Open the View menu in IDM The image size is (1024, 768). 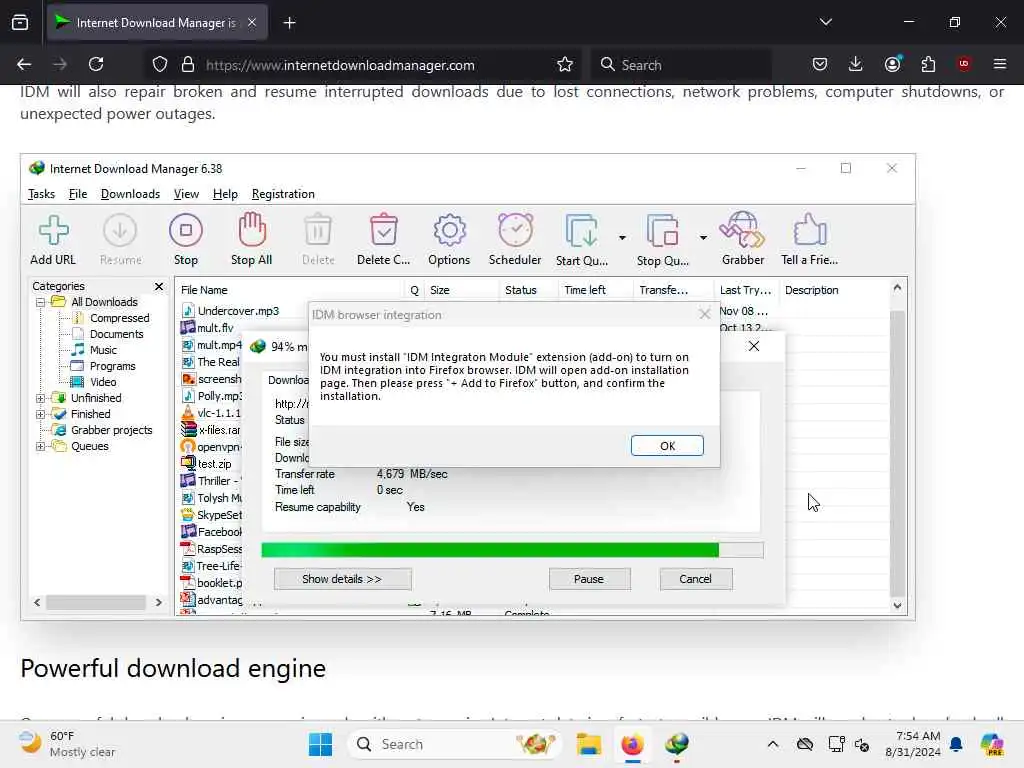[x=186, y=194]
